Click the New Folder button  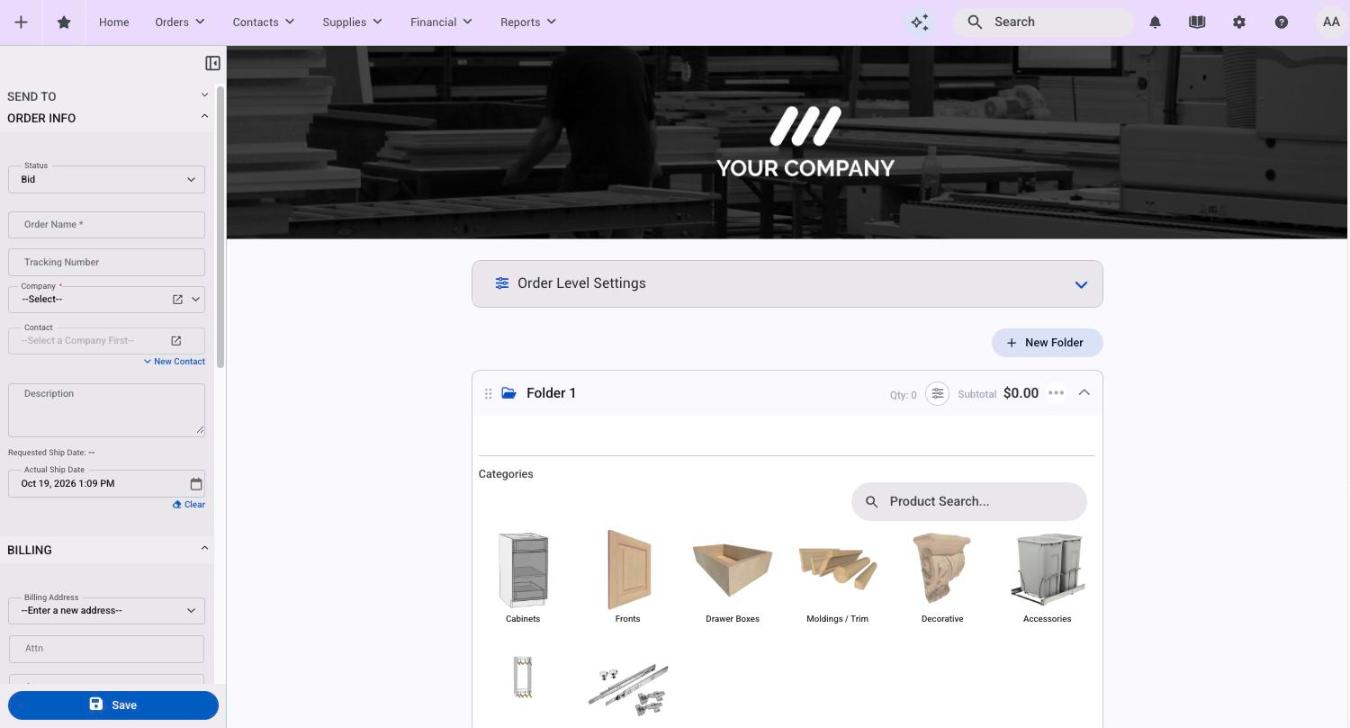point(1047,343)
